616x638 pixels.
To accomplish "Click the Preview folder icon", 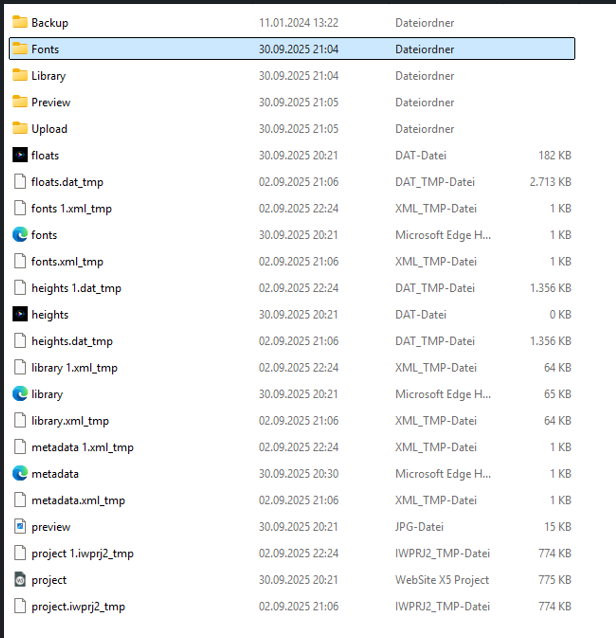I will point(20,102).
